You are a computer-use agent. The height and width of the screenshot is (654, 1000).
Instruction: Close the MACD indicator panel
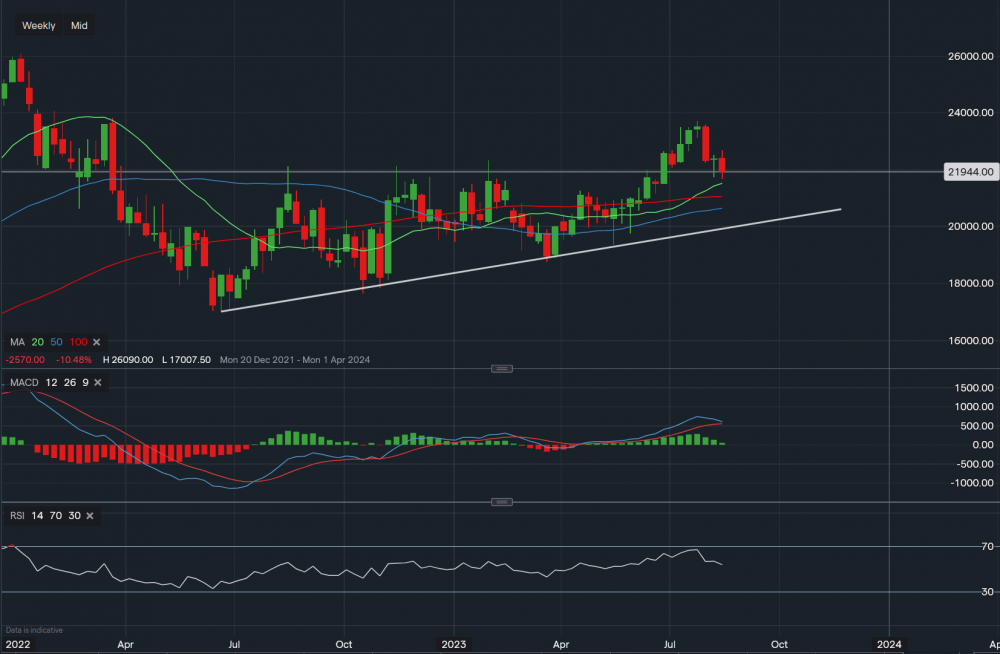tap(100, 383)
